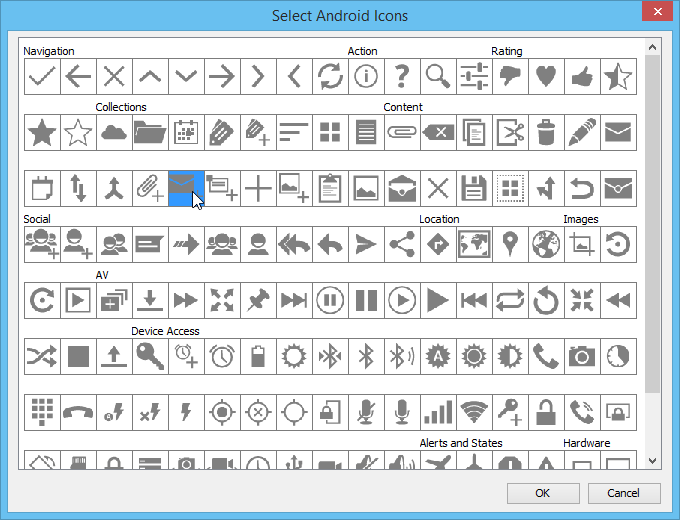Choose the refresh circular arrows icon
This screenshot has height=520, width=680.
(x=330, y=76)
